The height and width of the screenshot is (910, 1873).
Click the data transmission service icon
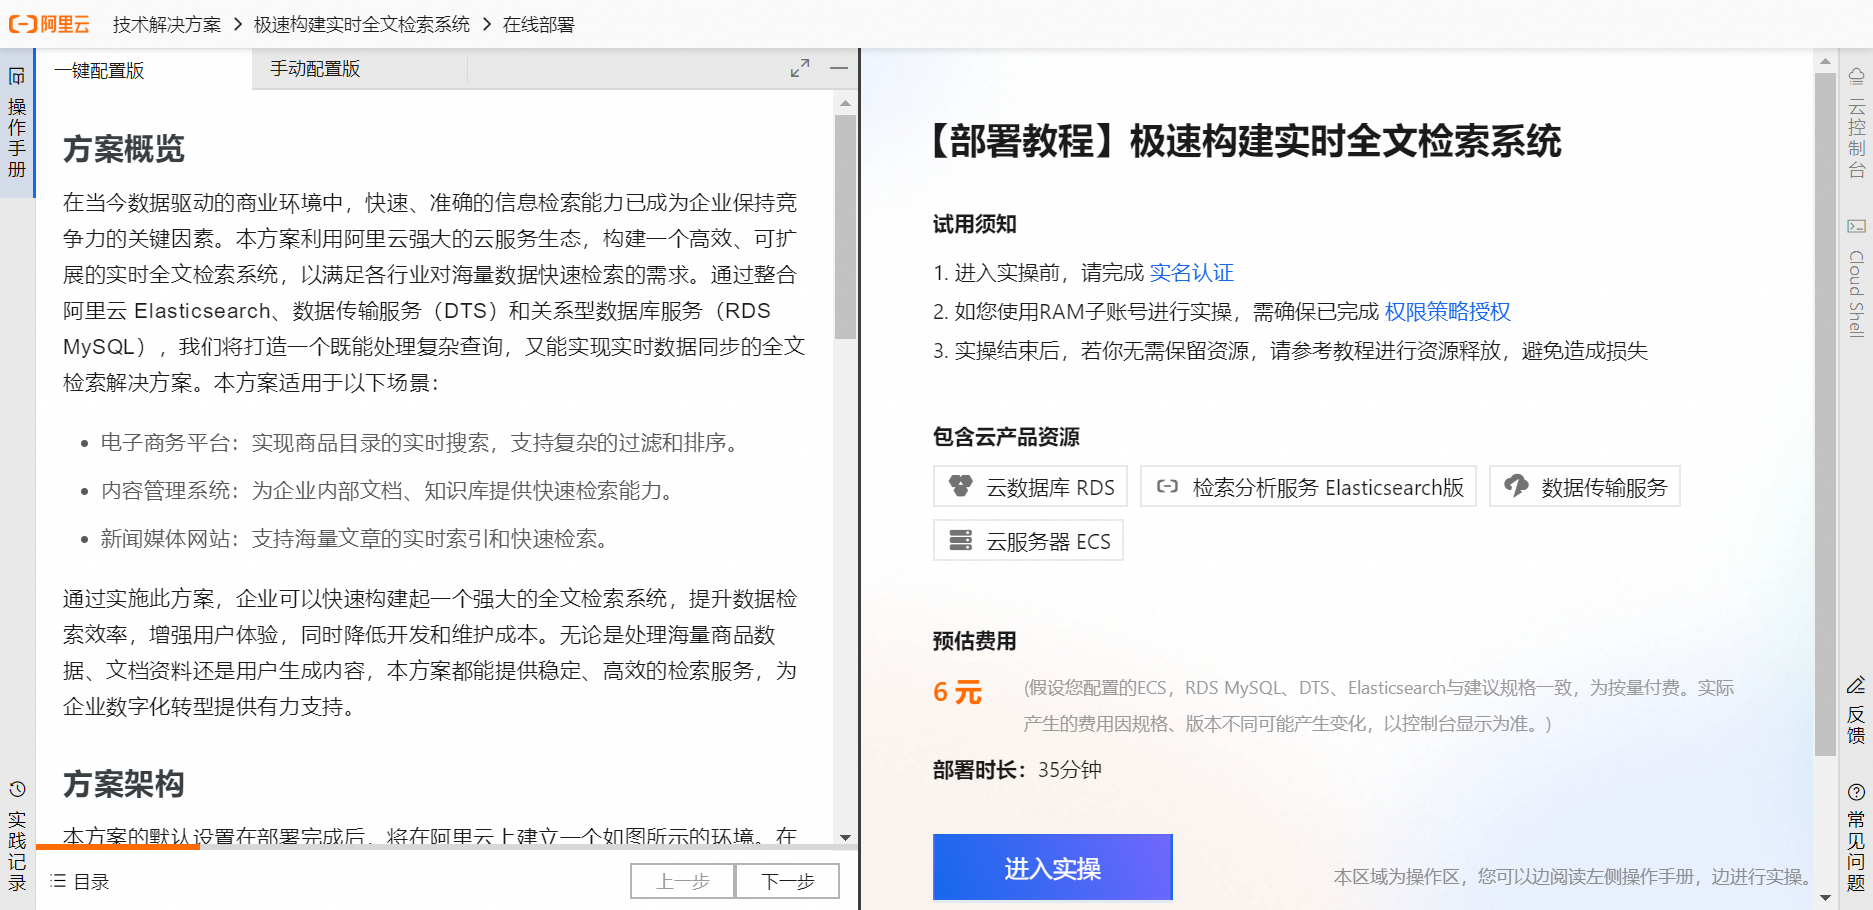[1517, 486]
